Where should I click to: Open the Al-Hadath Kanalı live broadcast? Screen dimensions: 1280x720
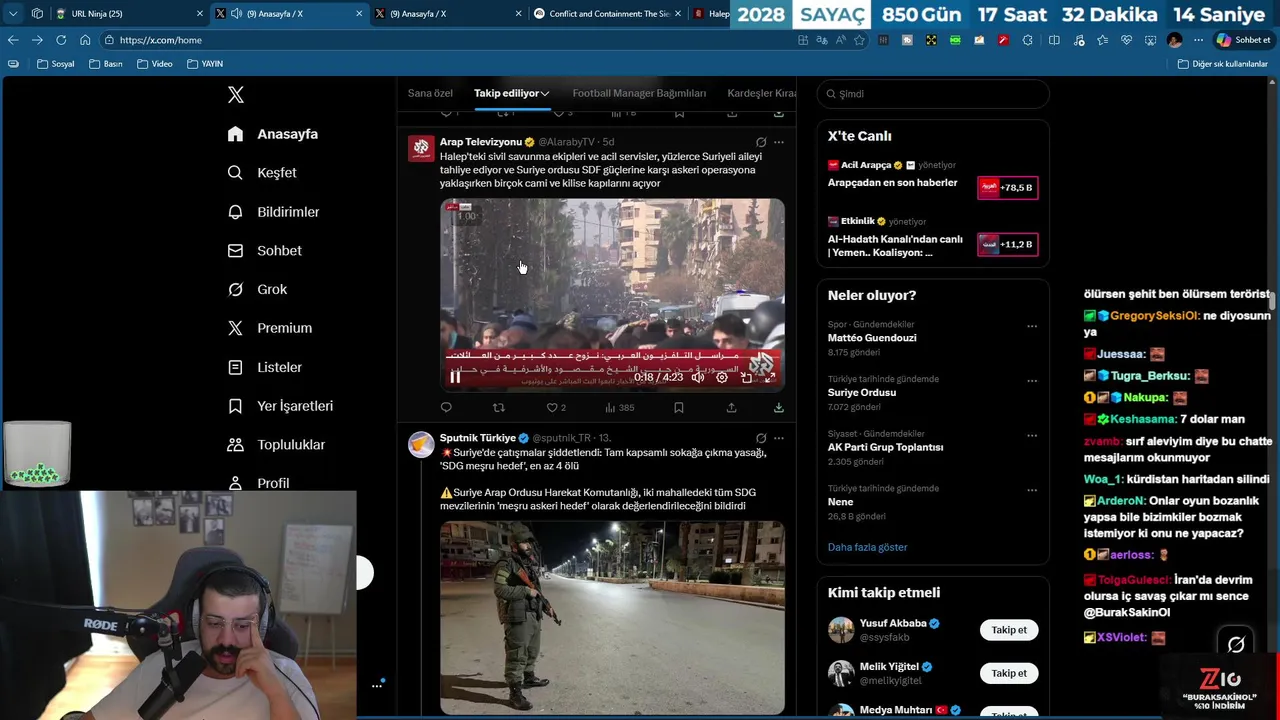932,238
